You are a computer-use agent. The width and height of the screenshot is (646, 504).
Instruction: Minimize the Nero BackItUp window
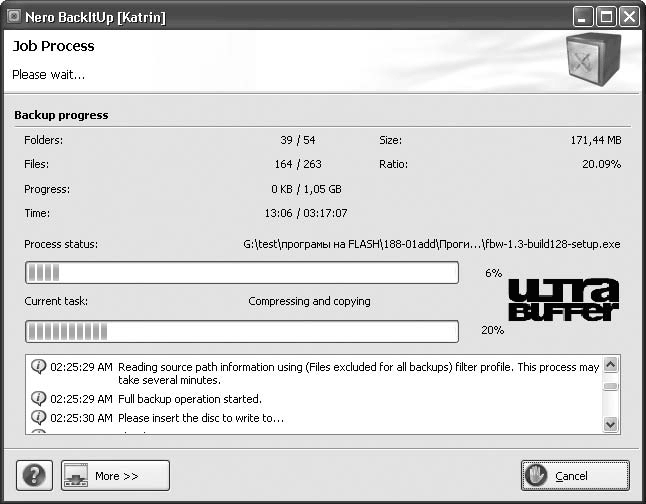click(x=583, y=17)
